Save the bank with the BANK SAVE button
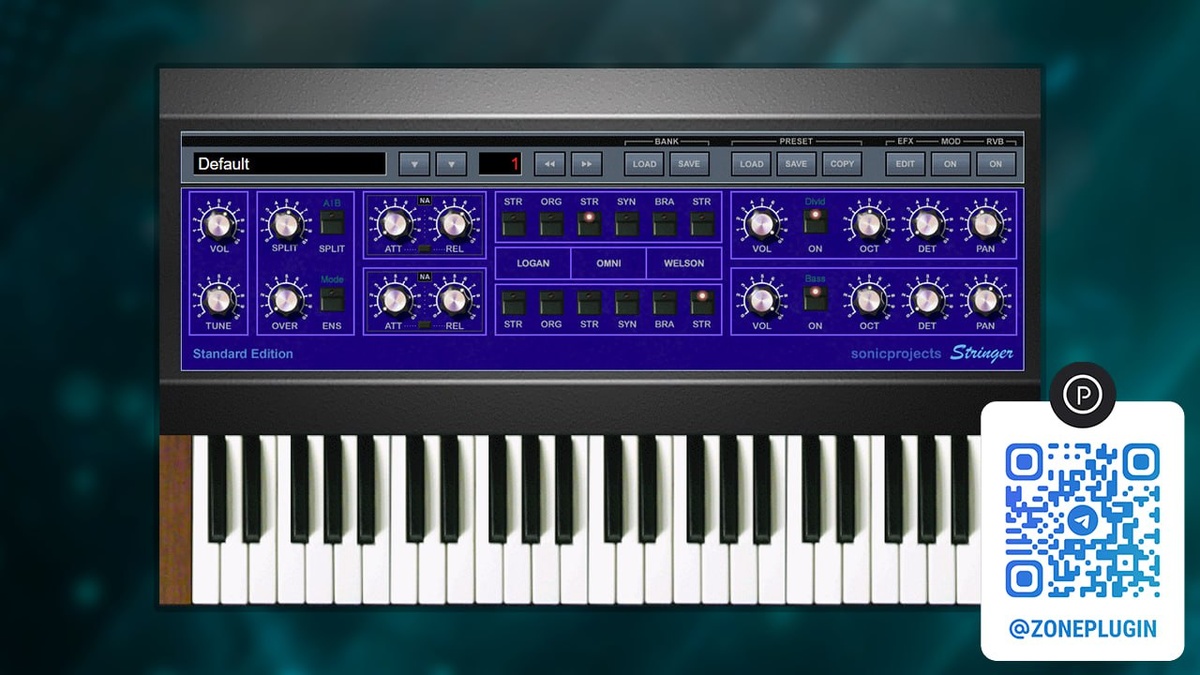The image size is (1200, 675). pos(690,164)
